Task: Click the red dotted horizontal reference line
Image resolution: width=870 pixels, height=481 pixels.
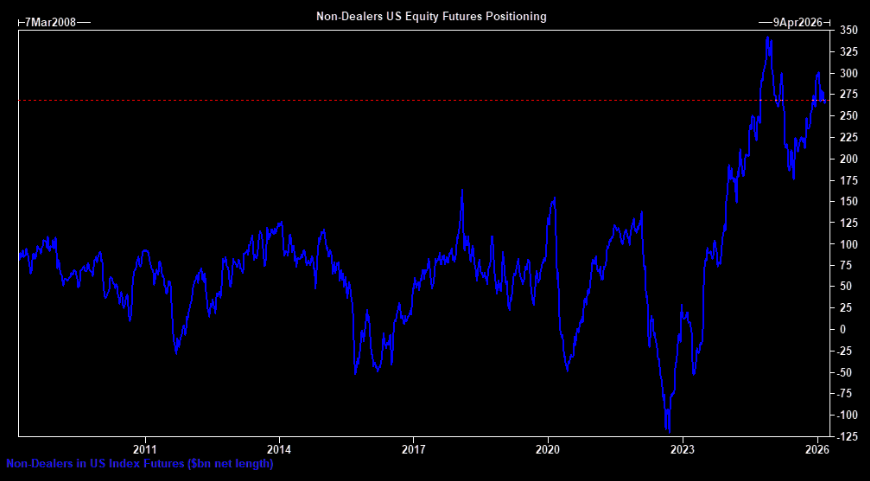Action: (x=400, y=100)
